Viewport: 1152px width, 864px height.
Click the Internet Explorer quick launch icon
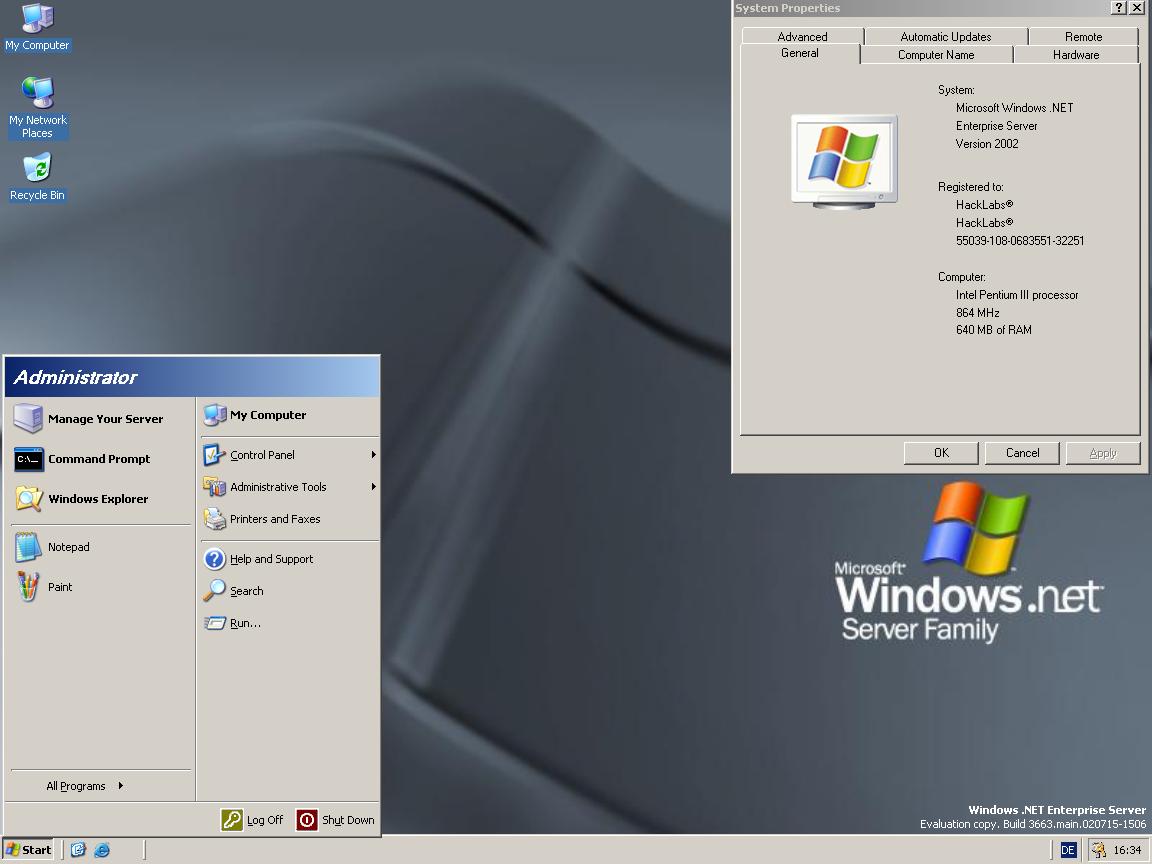click(x=102, y=850)
